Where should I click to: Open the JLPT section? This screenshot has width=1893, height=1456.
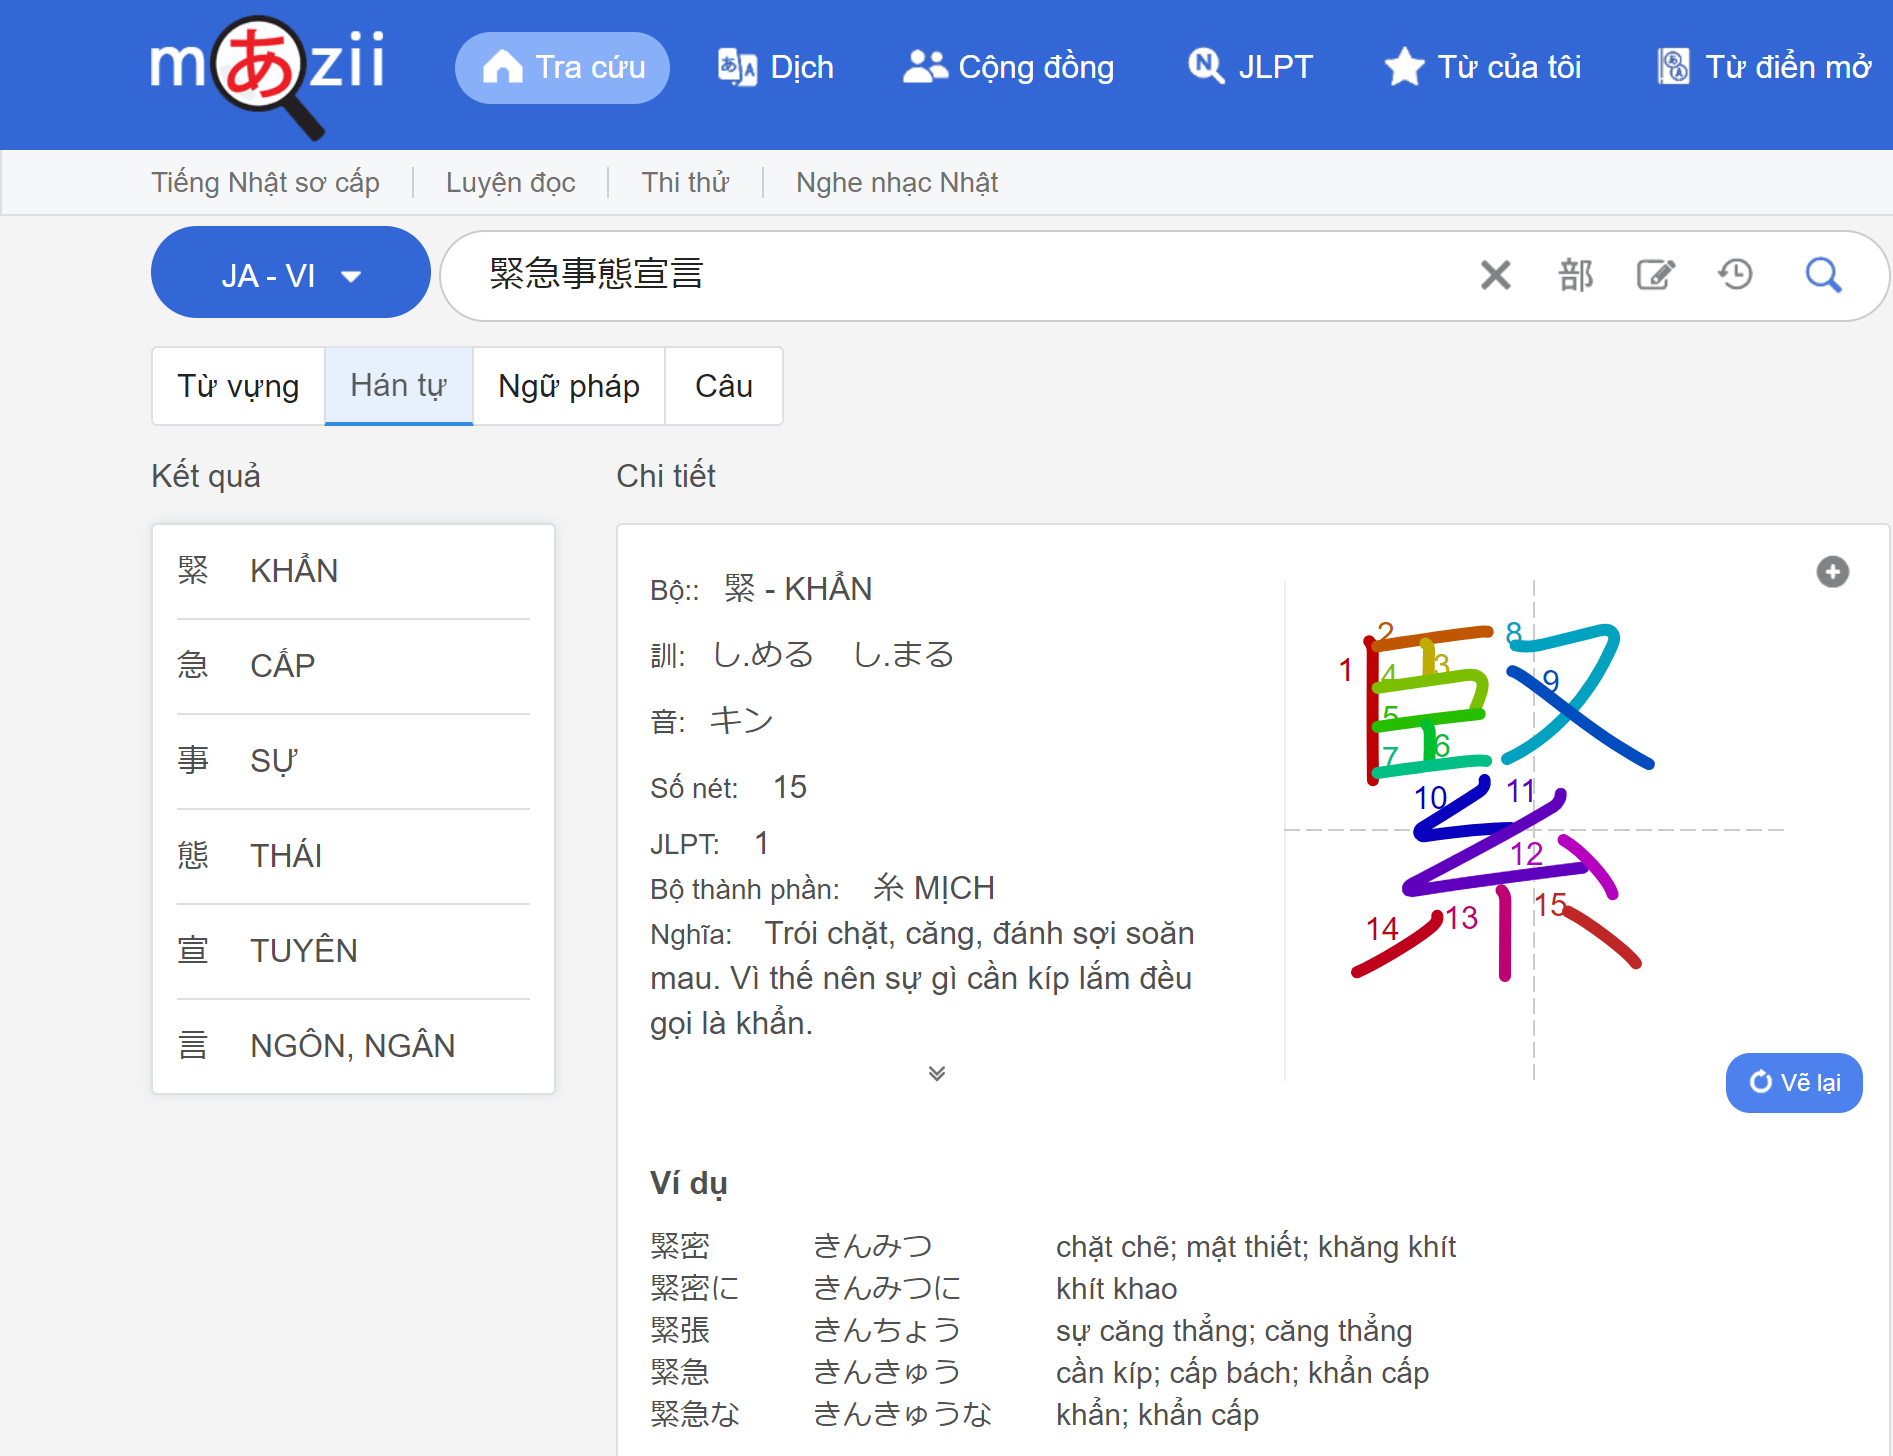click(x=1250, y=67)
